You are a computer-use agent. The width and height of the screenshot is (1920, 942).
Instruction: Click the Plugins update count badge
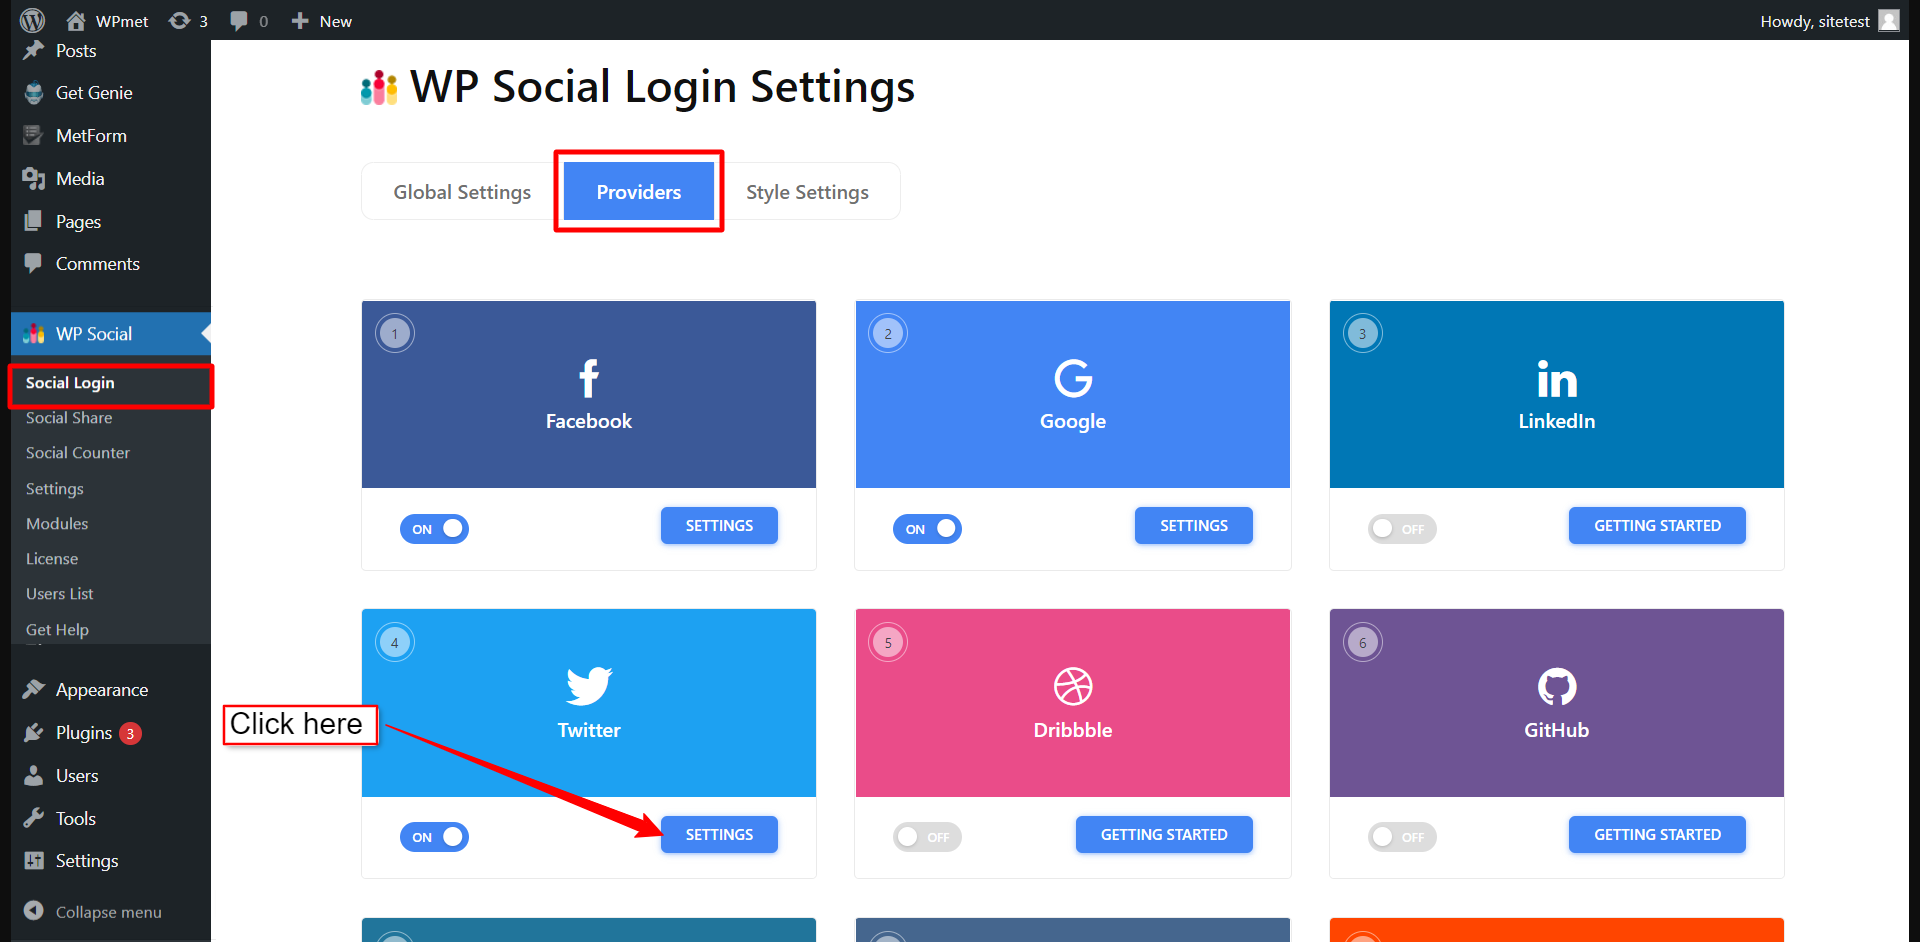130,733
